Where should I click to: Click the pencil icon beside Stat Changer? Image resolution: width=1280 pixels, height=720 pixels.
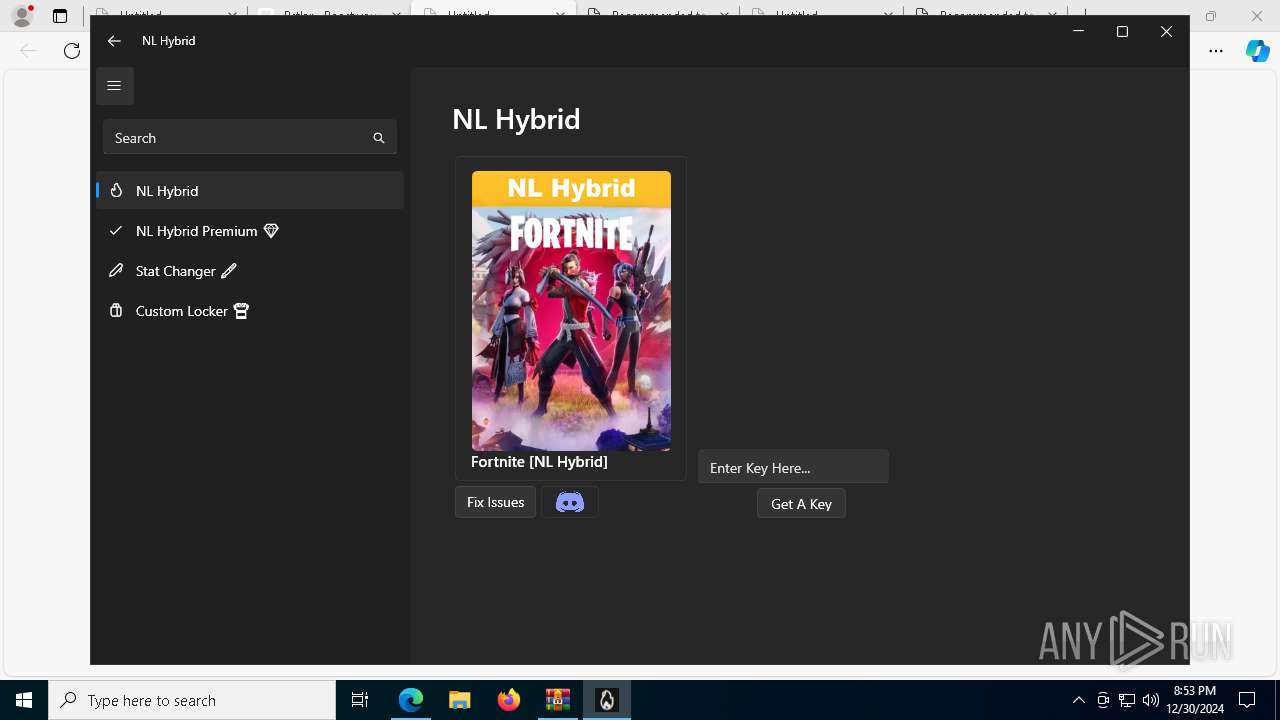coord(229,271)
